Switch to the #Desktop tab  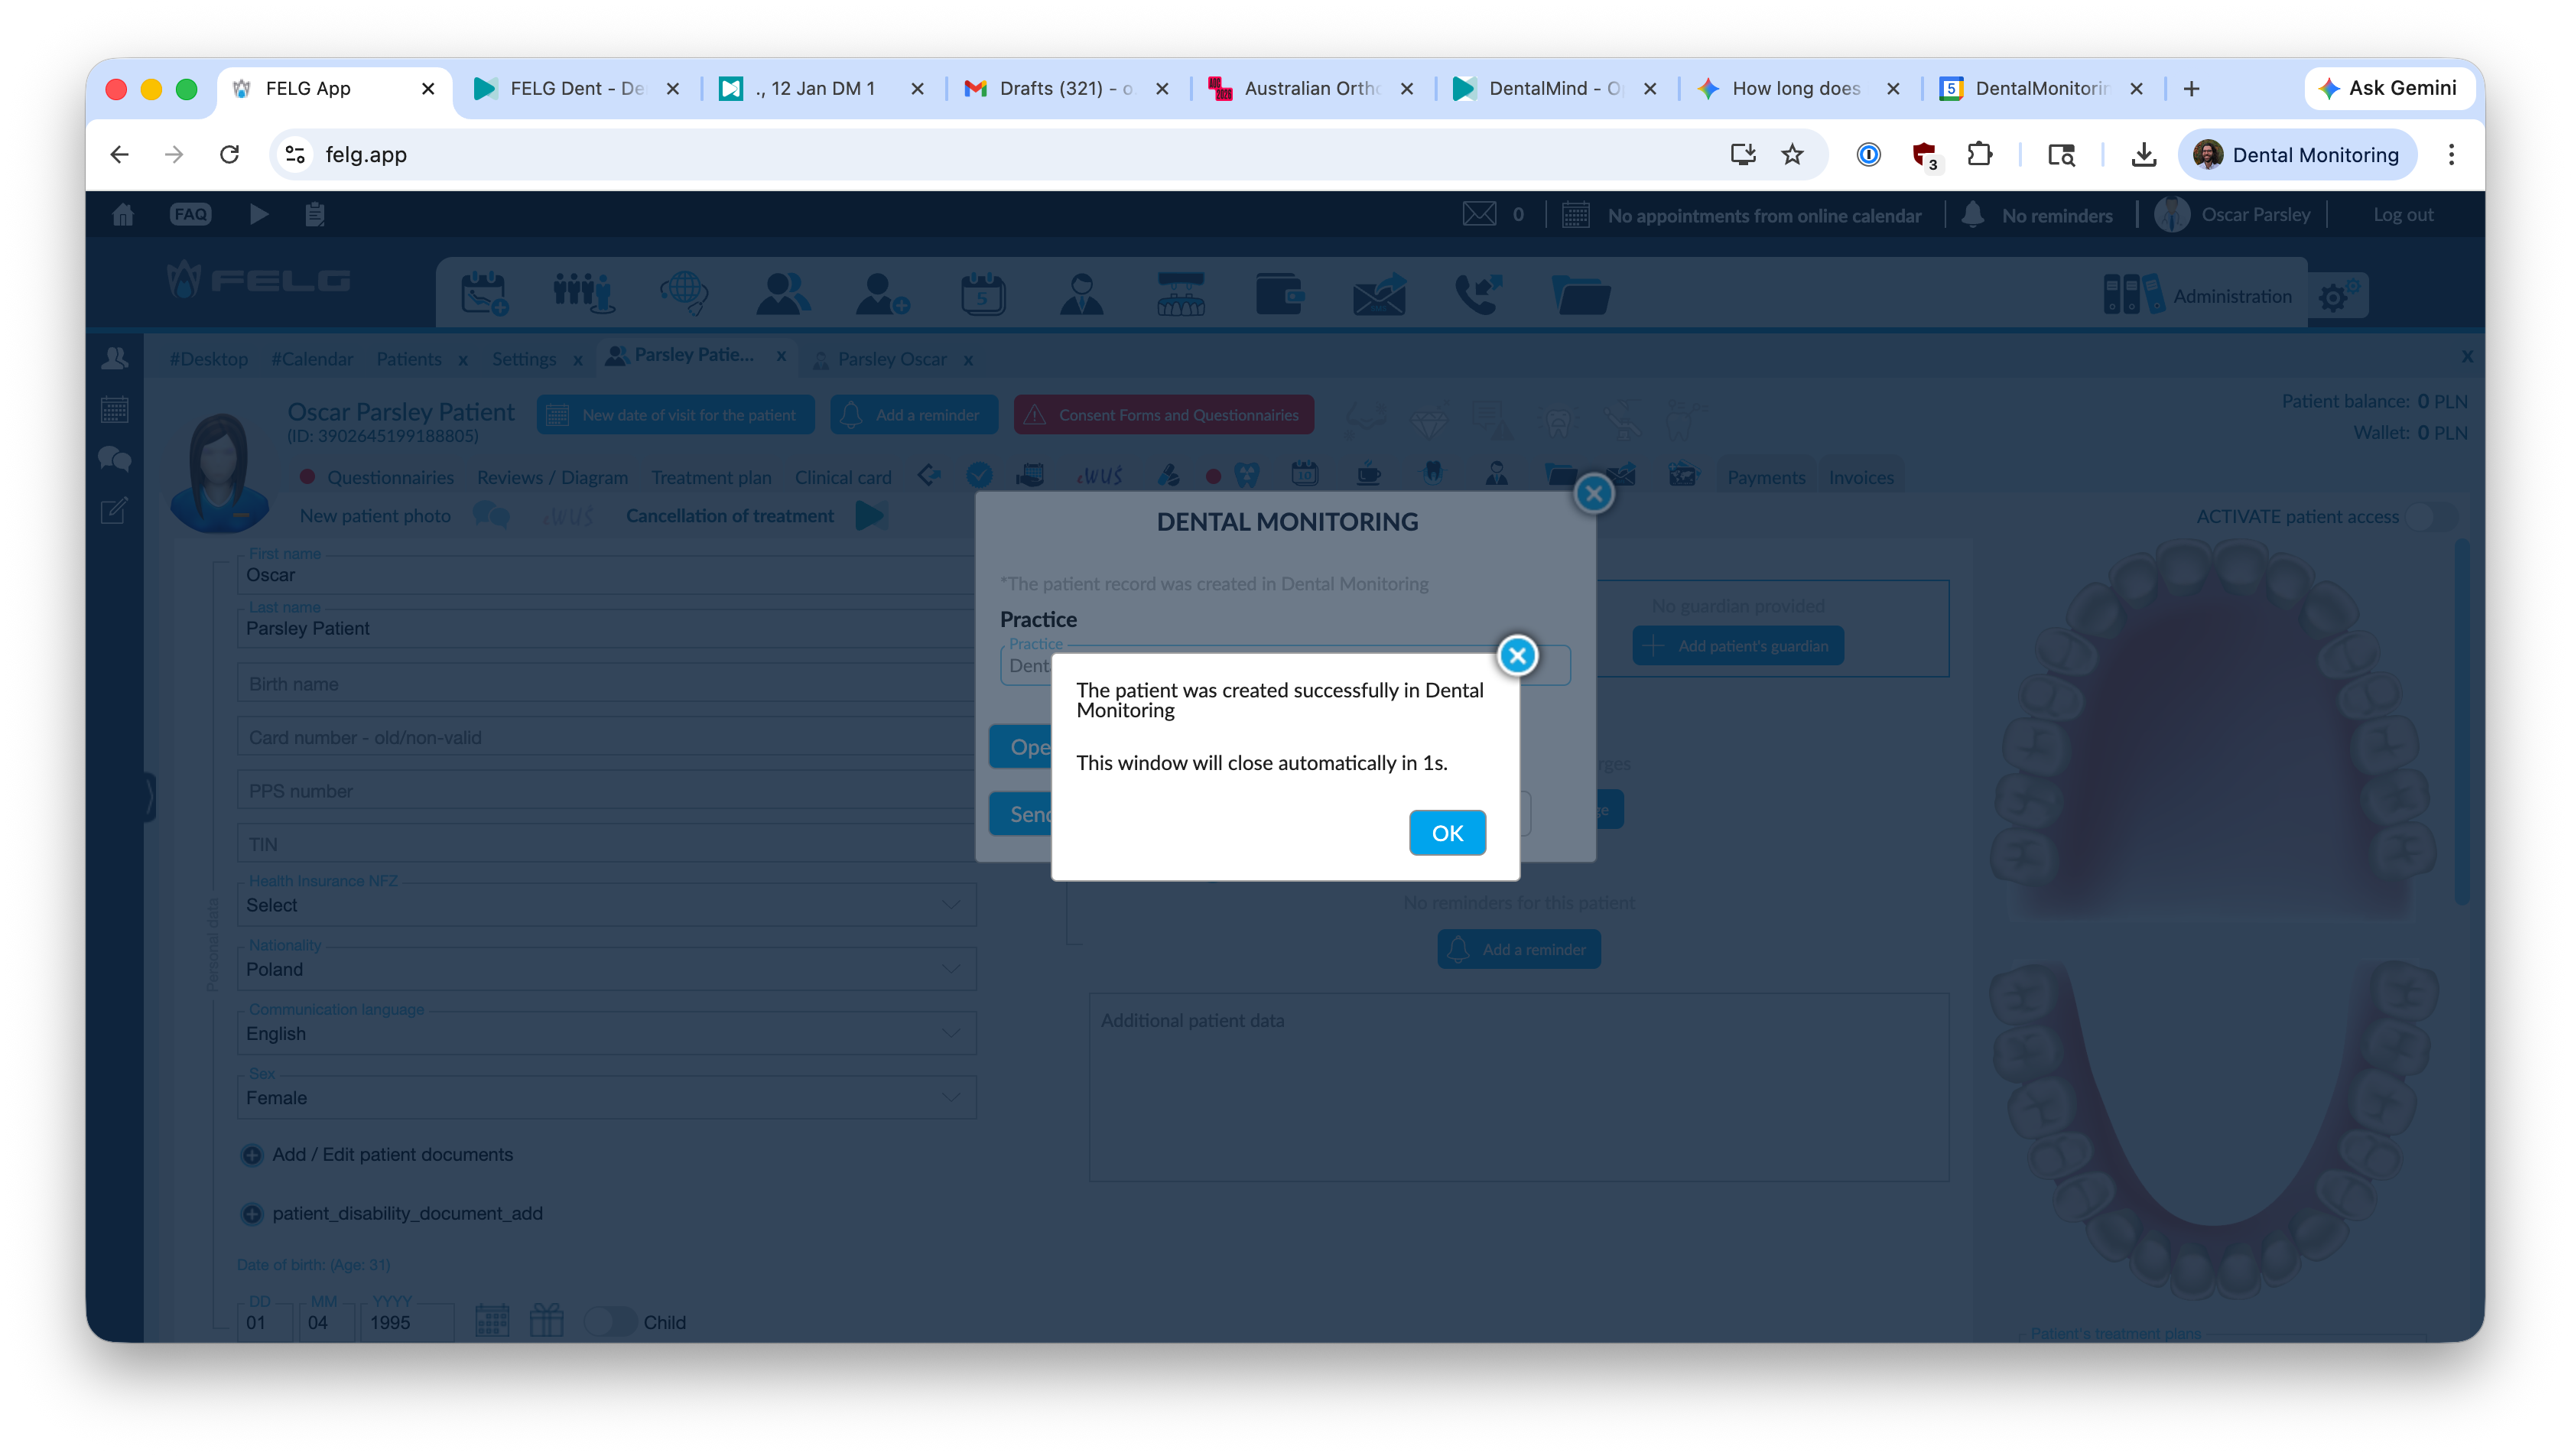[208, 358]
